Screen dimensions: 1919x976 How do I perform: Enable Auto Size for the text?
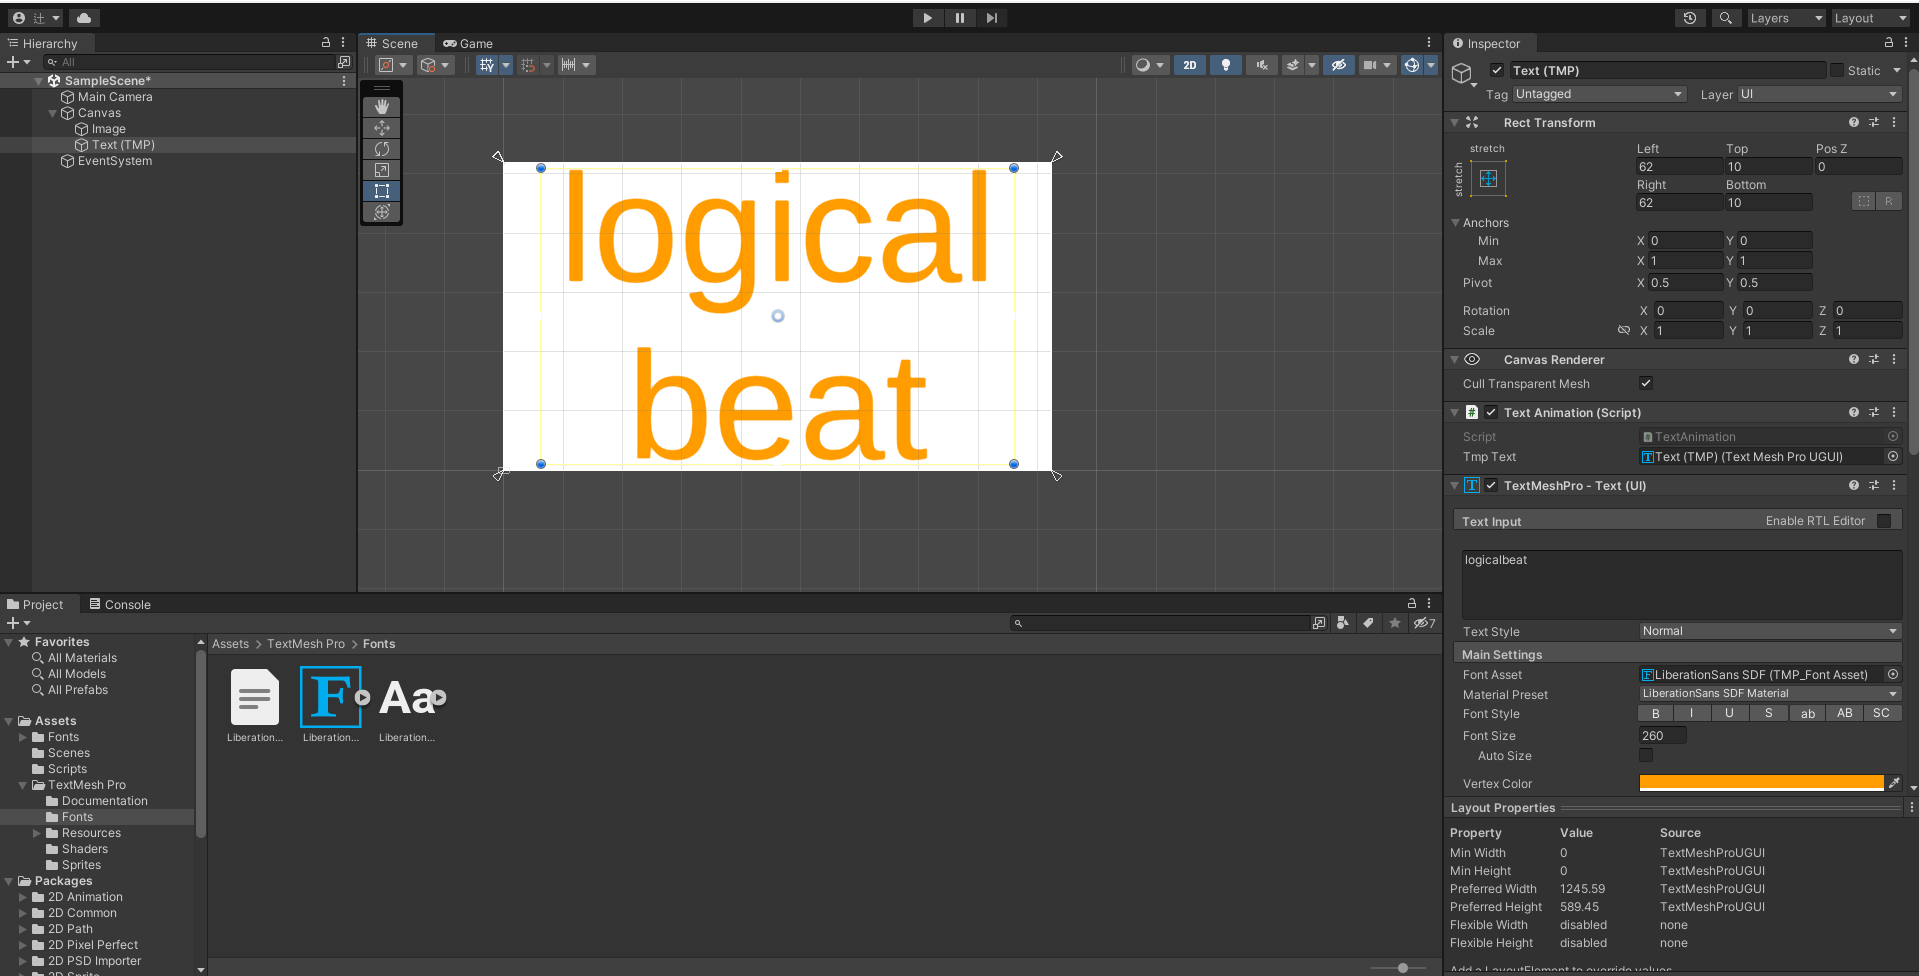tap(1645, 755)
